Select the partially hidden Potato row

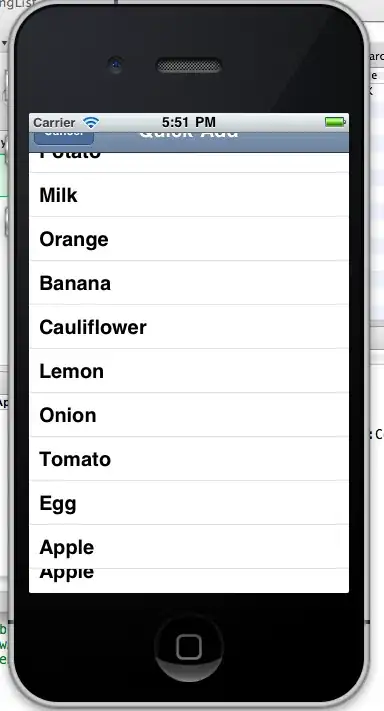click(189, 162)
